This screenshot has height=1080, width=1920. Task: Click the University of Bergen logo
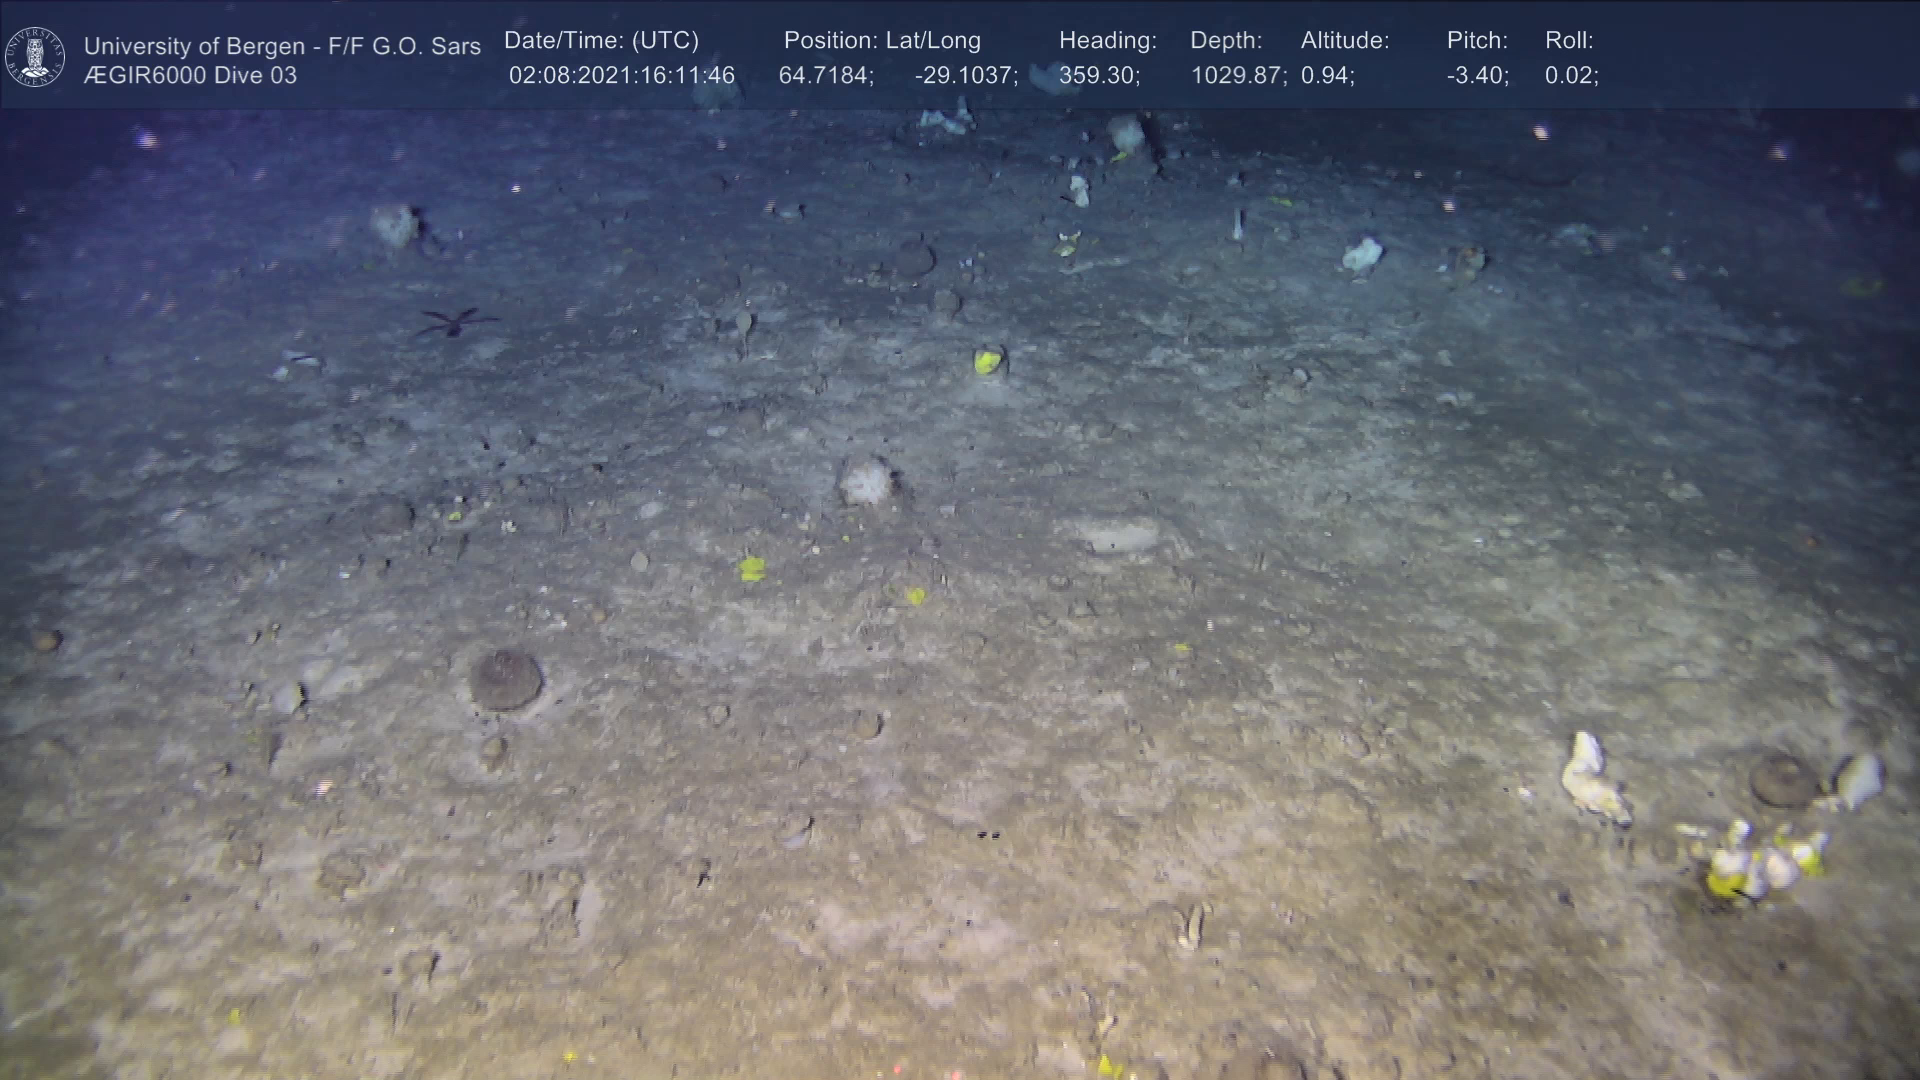click(35, 57)
